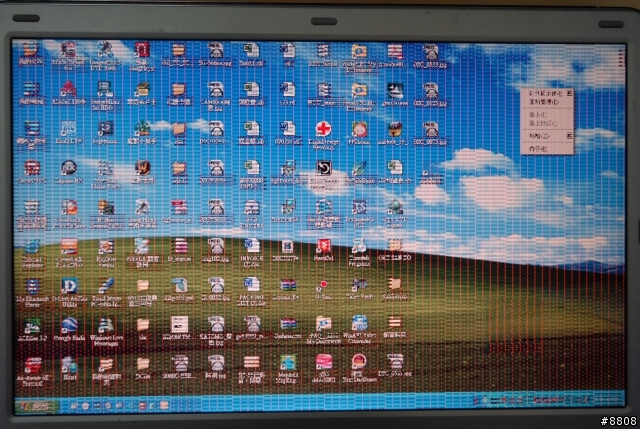640x429 pixels.
Task: Choose the bottom 內容 (Properties) context menu entry
Action: point(547,149)
